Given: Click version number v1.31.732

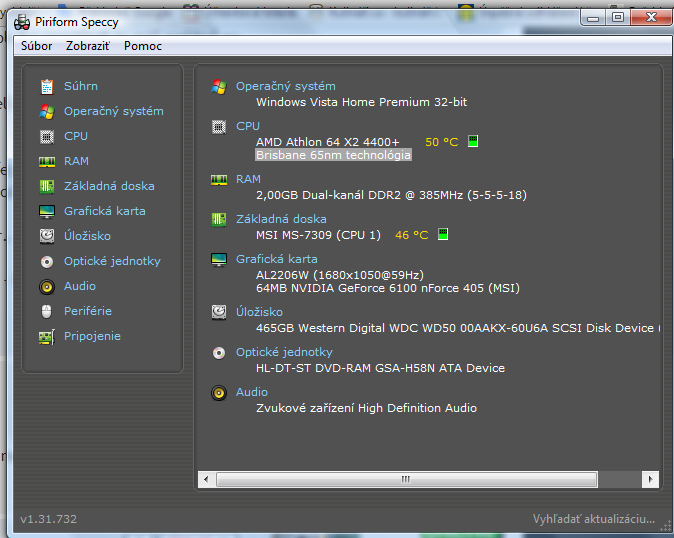Looking at the screenshot, I should 49,519.
